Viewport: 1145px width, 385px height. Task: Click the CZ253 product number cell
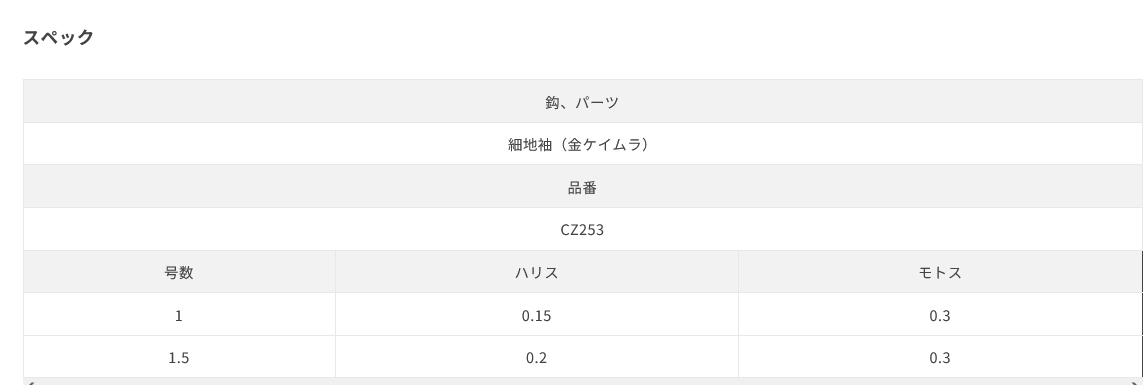[x=583, y=229]
